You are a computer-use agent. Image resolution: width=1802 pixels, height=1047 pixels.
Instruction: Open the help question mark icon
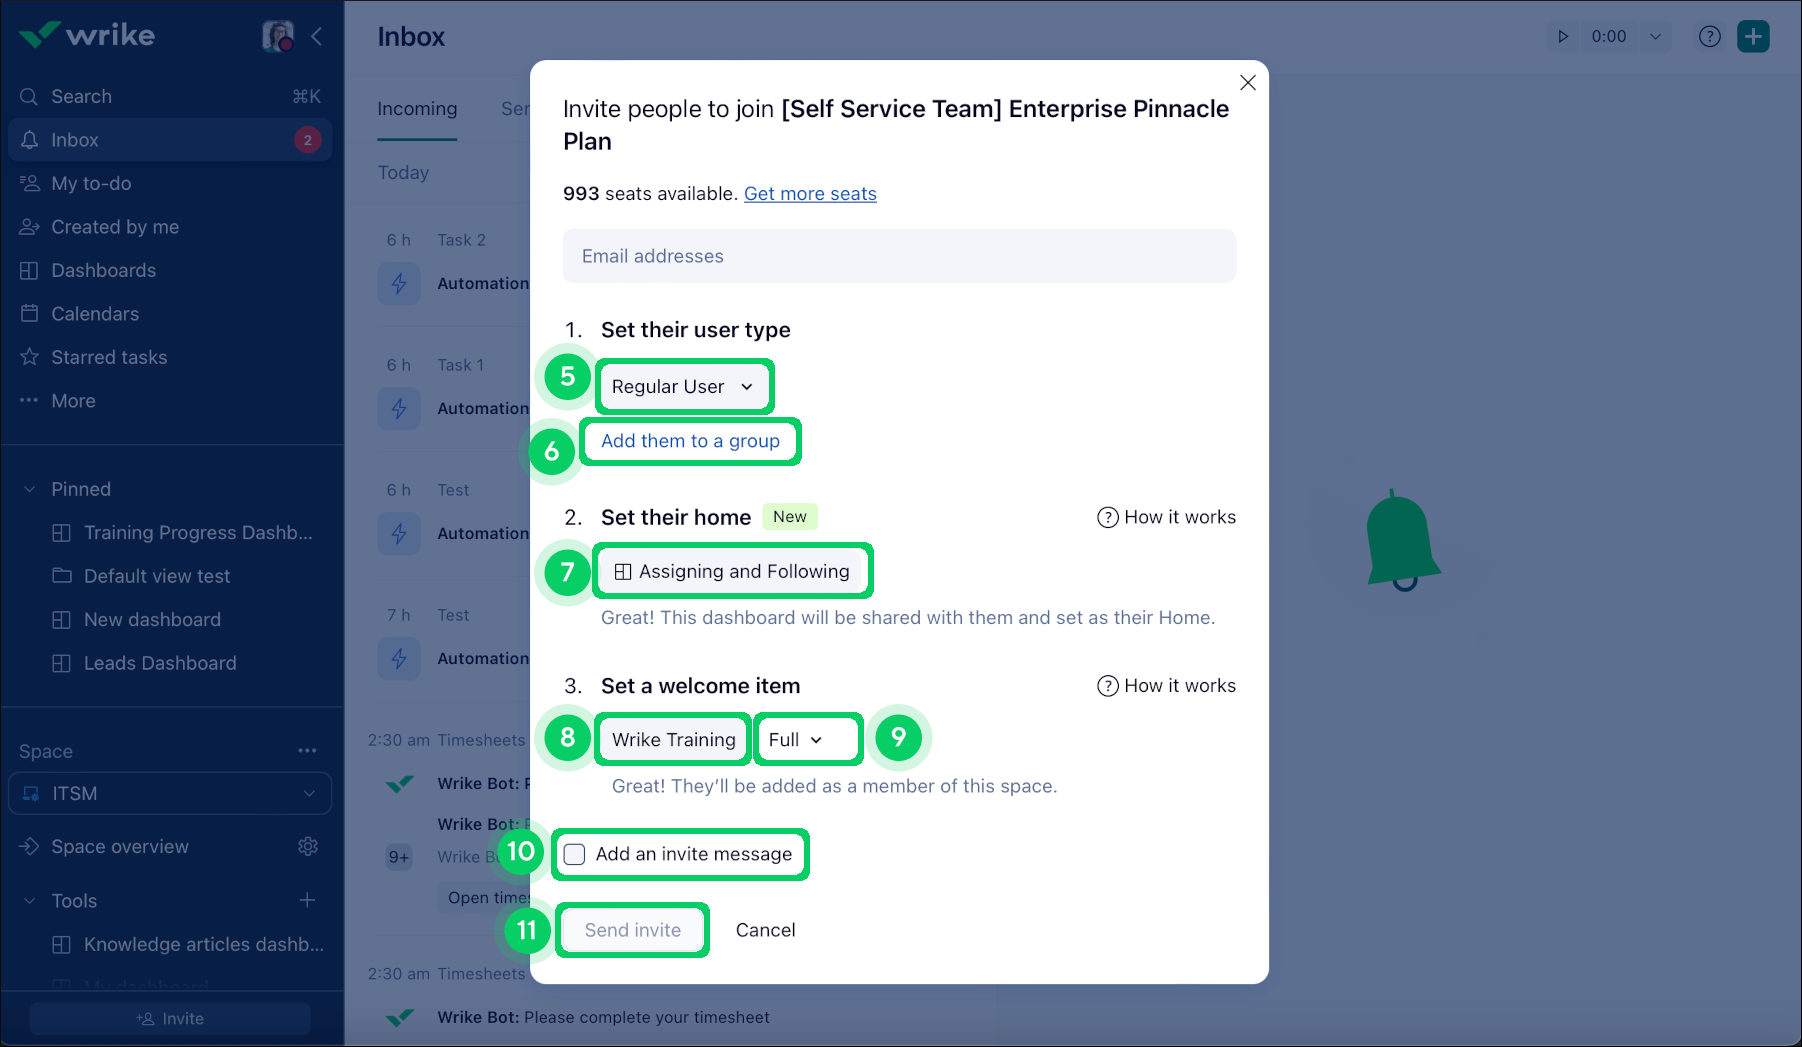tap(1710, 37)
